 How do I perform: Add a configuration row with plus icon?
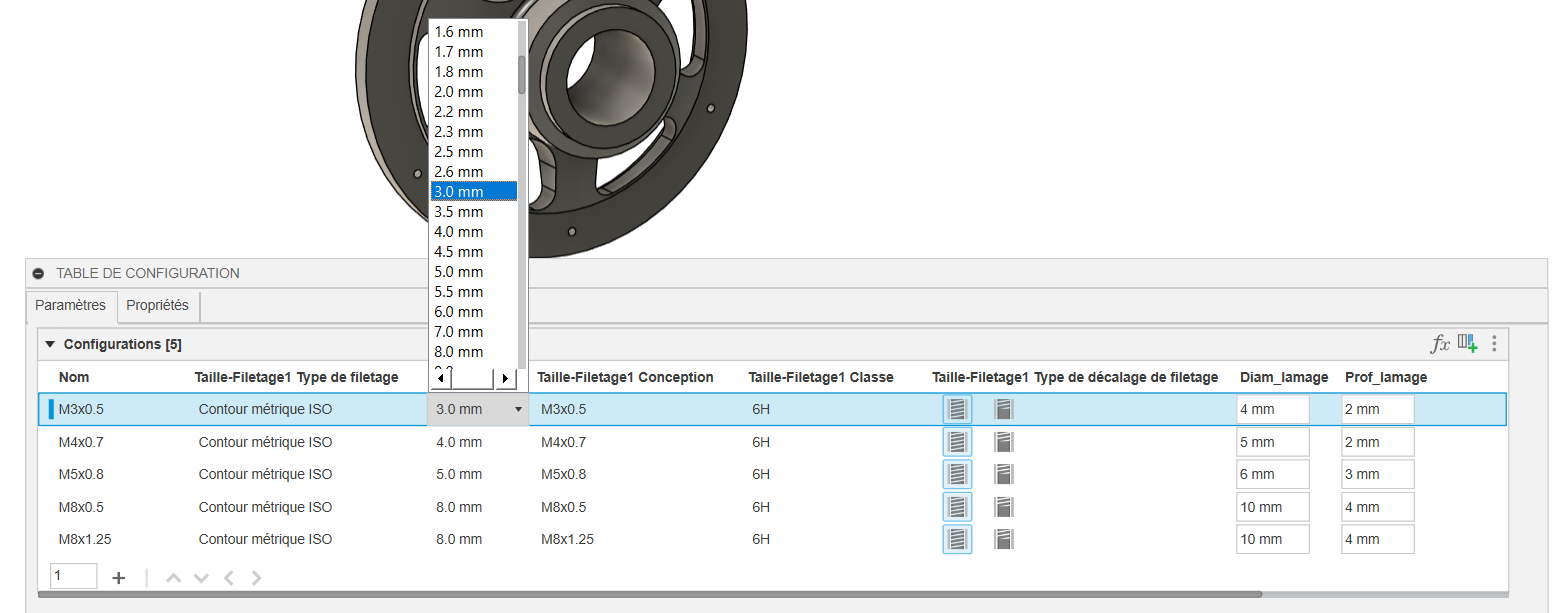pos(118,577)
